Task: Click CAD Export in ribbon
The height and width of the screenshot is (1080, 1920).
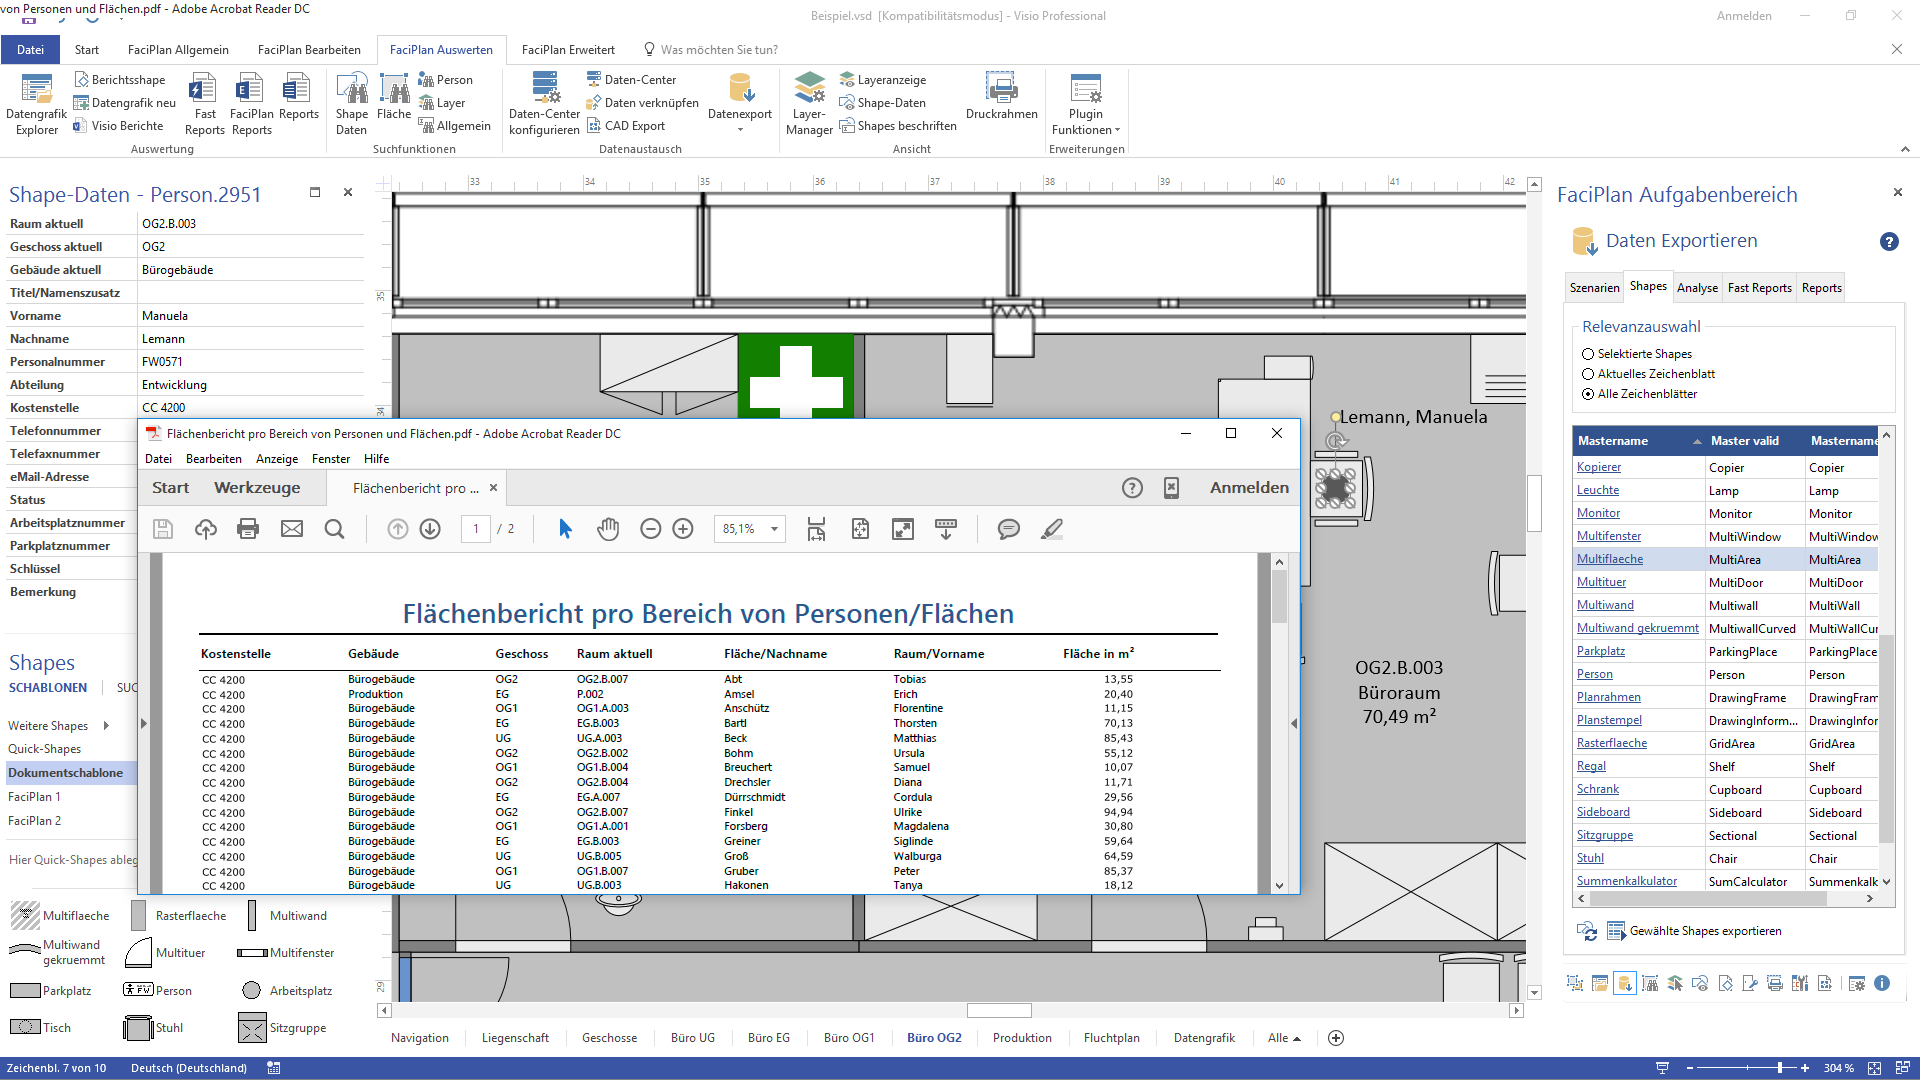Action: [x=626, y=126]
